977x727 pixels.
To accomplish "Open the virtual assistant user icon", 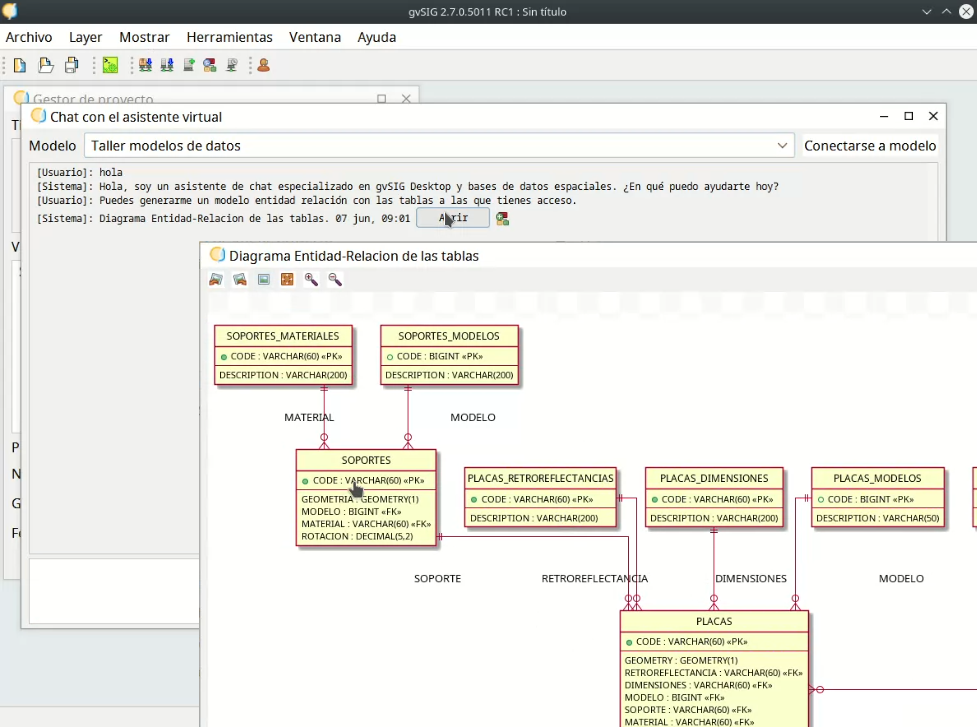I will (263, 66).
